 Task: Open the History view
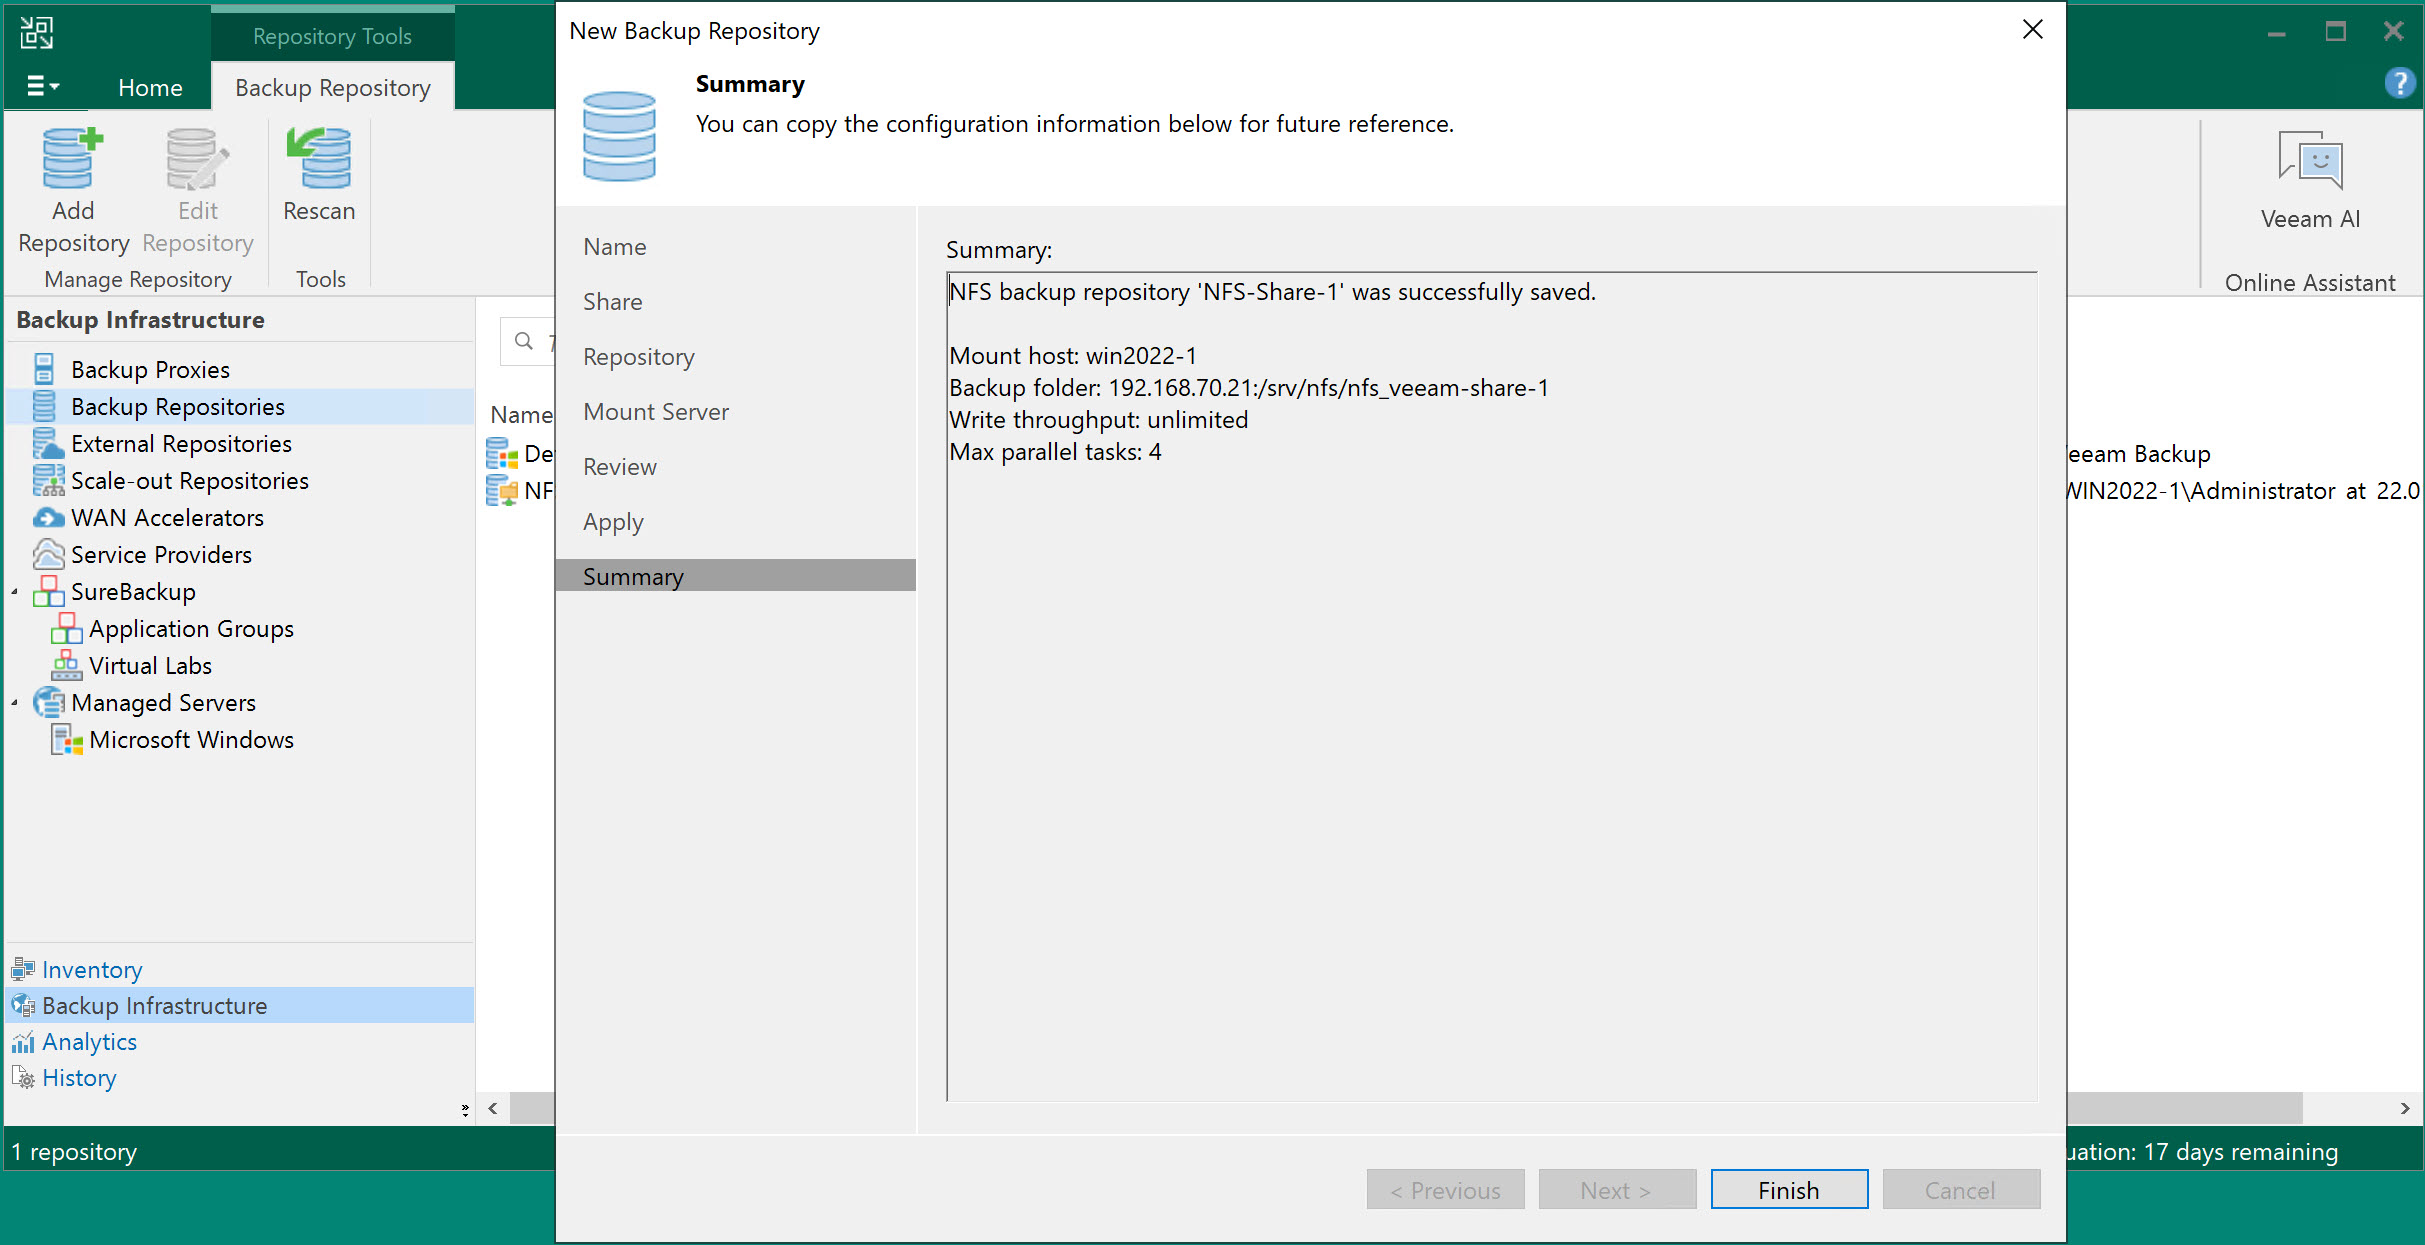pos(79,1078)
